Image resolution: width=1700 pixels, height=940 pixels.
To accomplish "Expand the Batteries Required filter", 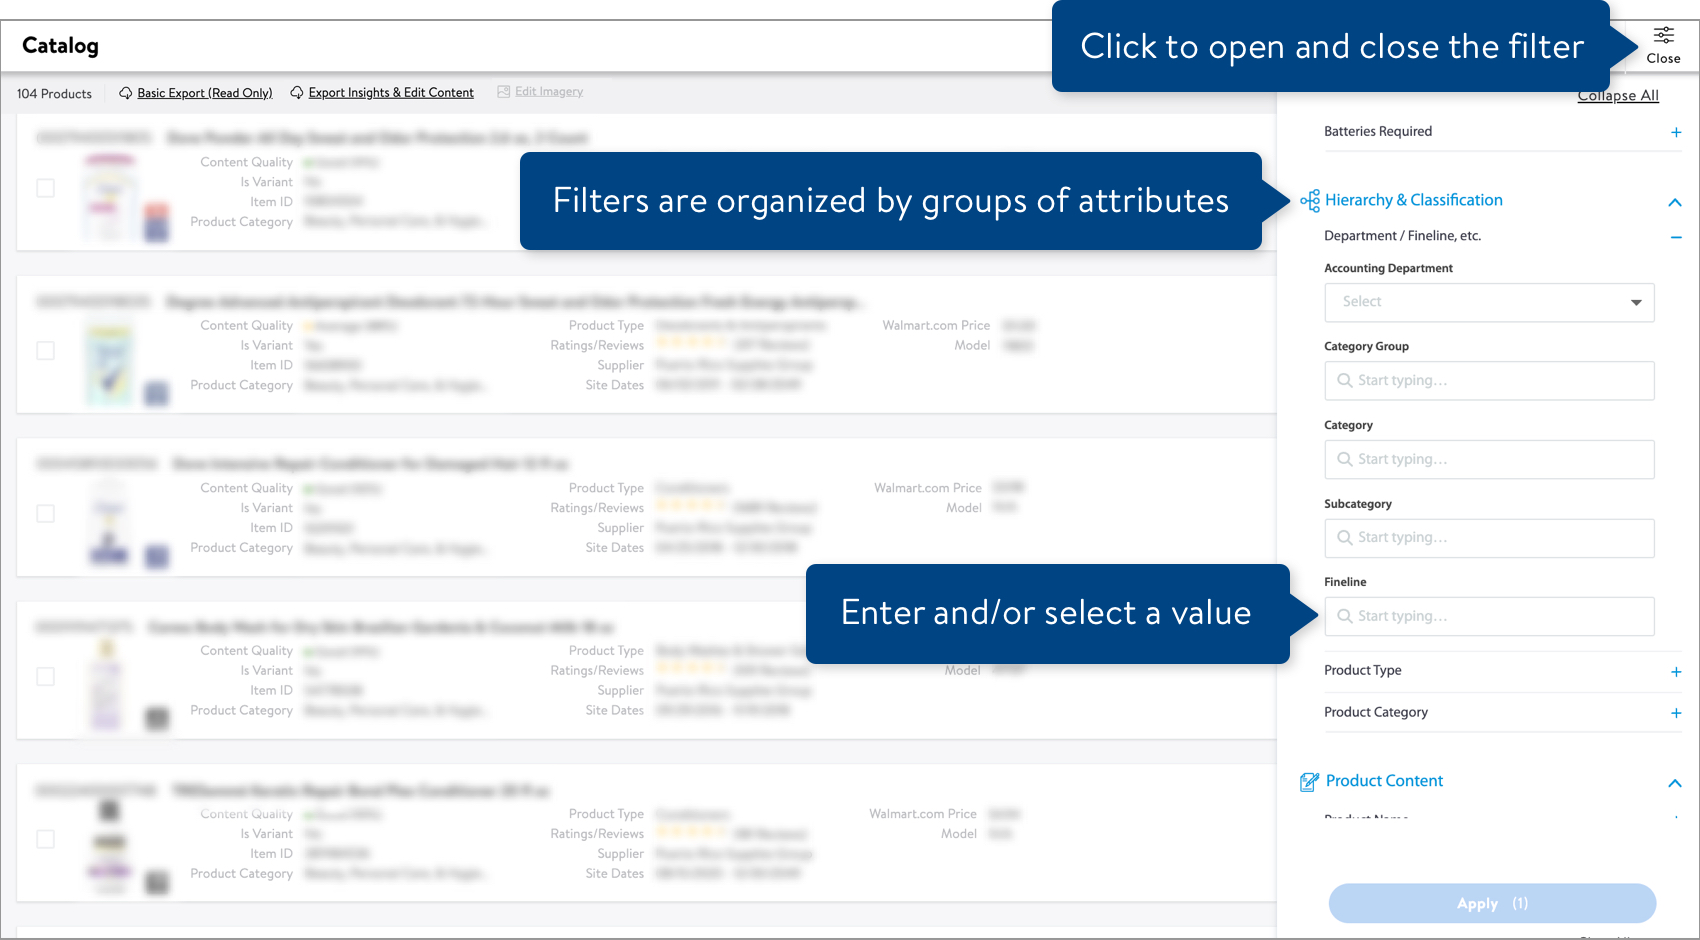I will tap(1676, 132).
